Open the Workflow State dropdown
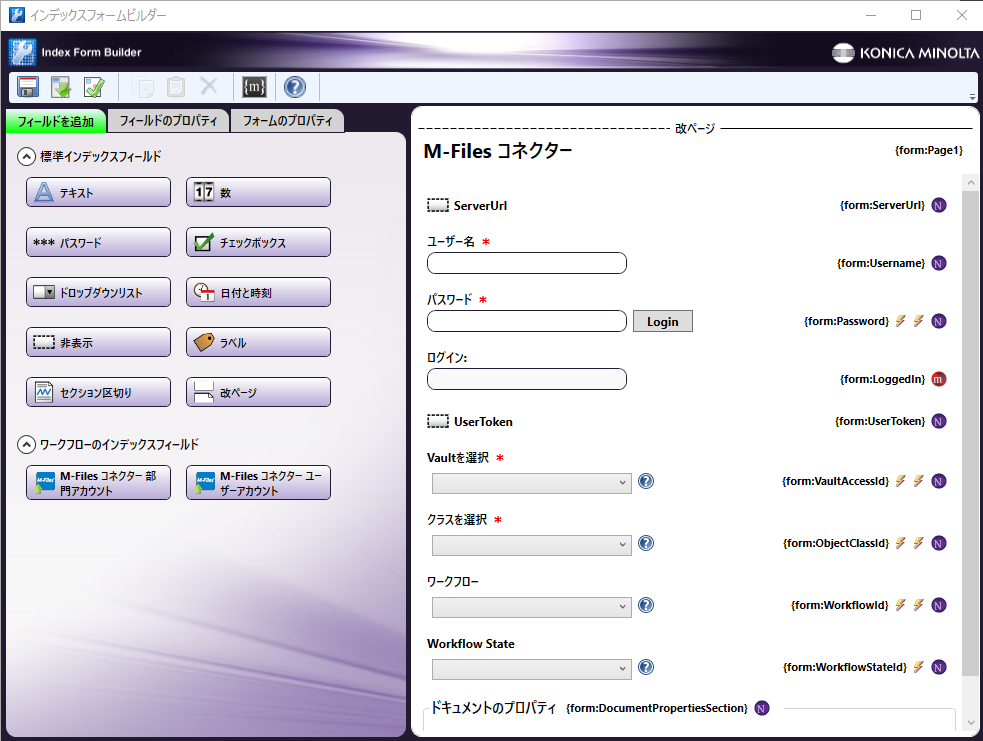Viewport: 983px width, 741px height. pyautogui.click(x=532, y=669)
